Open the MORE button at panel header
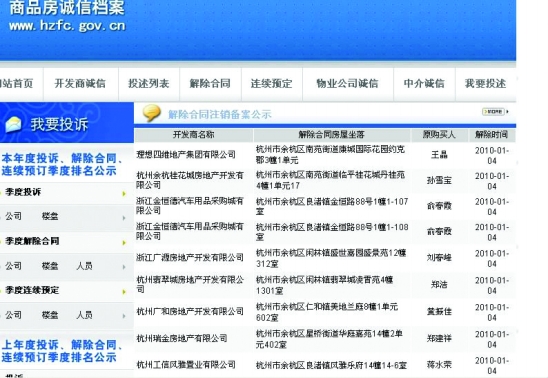 point(495,111)
